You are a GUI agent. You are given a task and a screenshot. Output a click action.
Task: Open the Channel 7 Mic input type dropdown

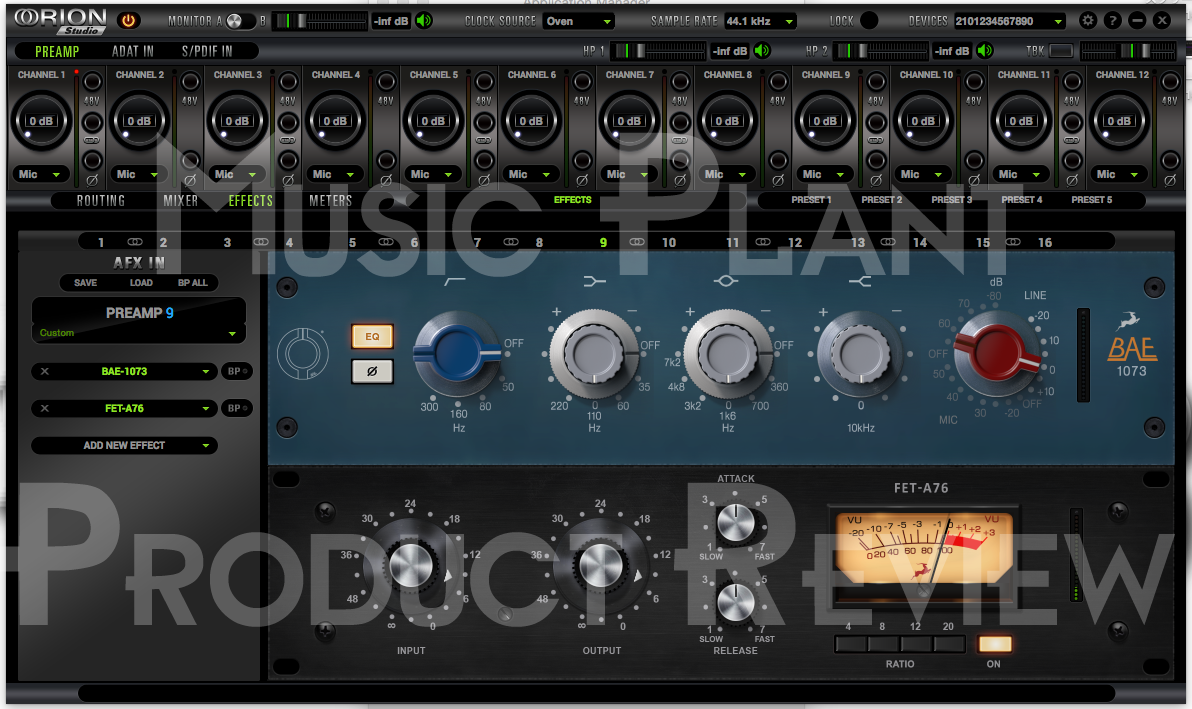629,174
